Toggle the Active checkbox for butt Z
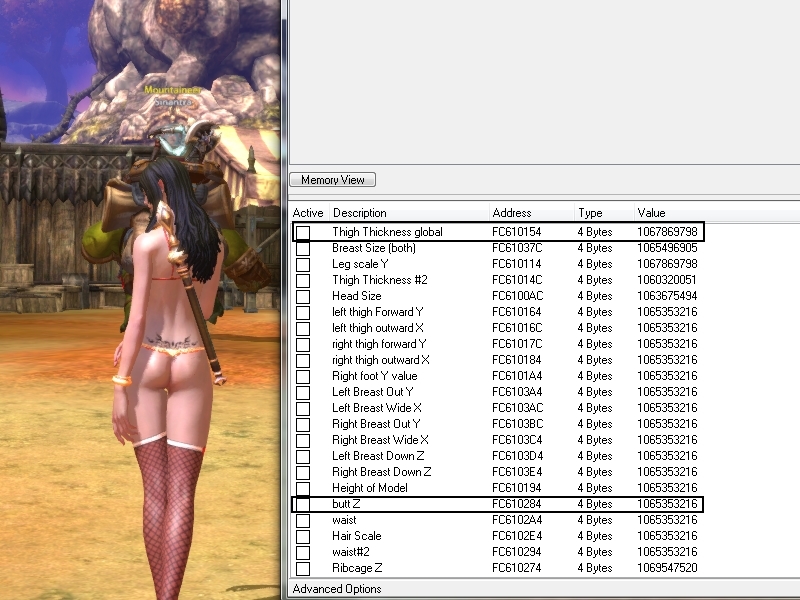This screenshot has width=800, height=600. point(303,504)
